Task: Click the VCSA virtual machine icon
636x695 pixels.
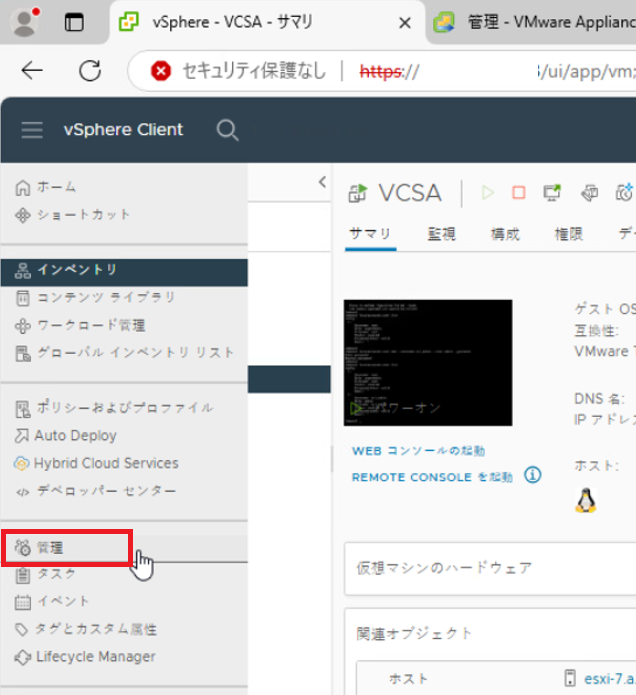Action: (x=357, y=193)
